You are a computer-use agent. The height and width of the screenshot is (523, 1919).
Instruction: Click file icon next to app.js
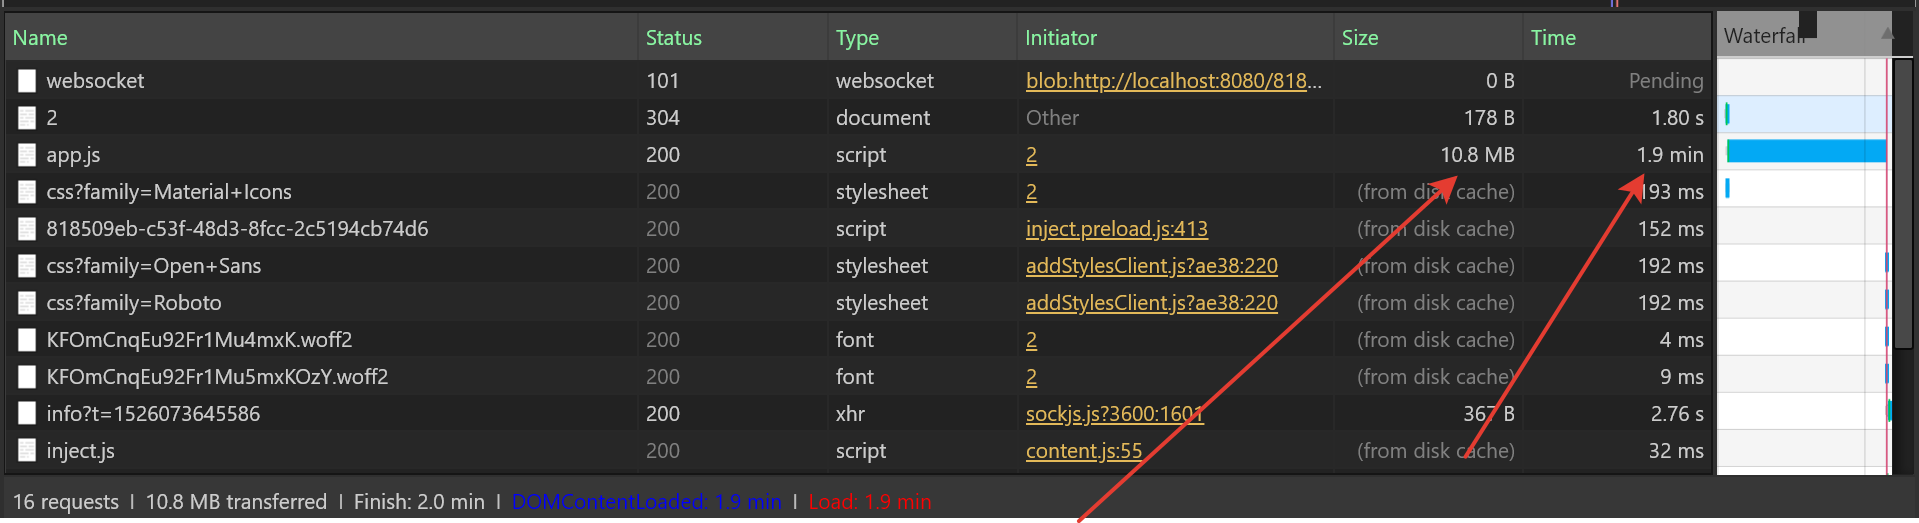tap(27, 155)
